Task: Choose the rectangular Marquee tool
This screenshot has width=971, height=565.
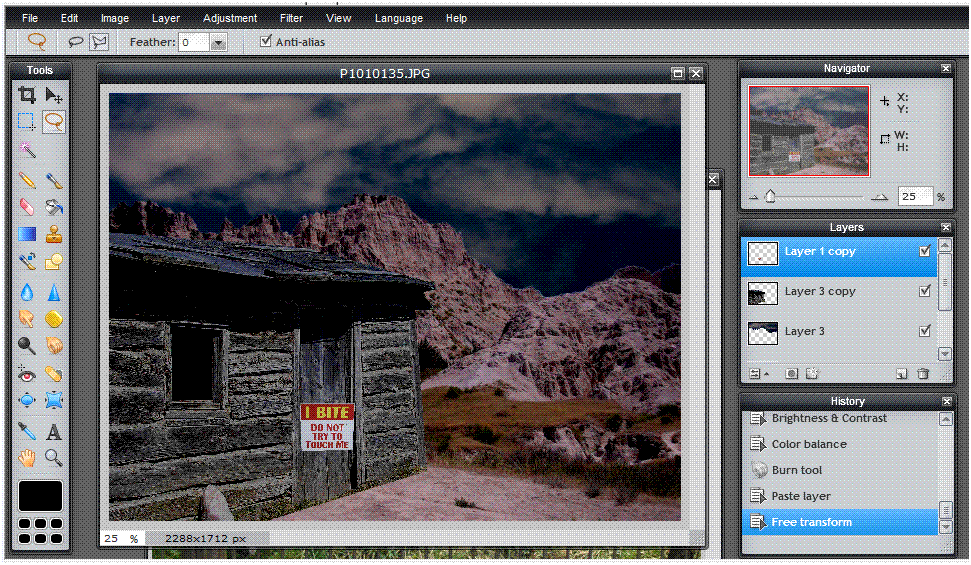Action: coord(27,122)
